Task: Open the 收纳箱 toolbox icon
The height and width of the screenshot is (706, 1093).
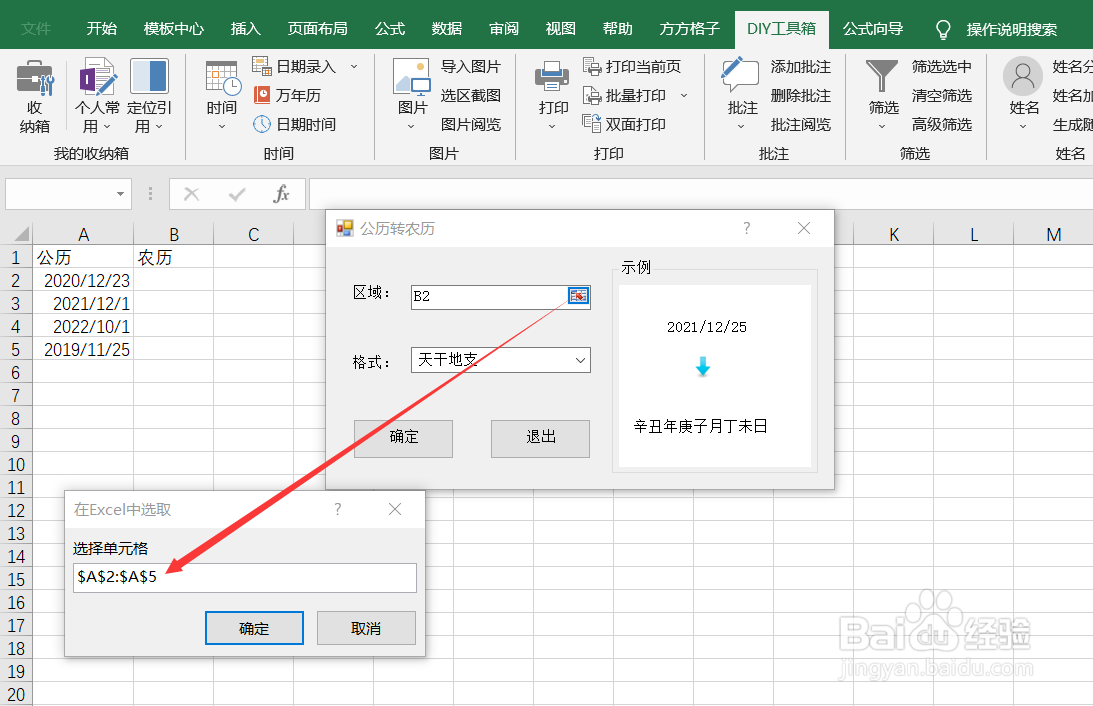Action: (34, 77)
